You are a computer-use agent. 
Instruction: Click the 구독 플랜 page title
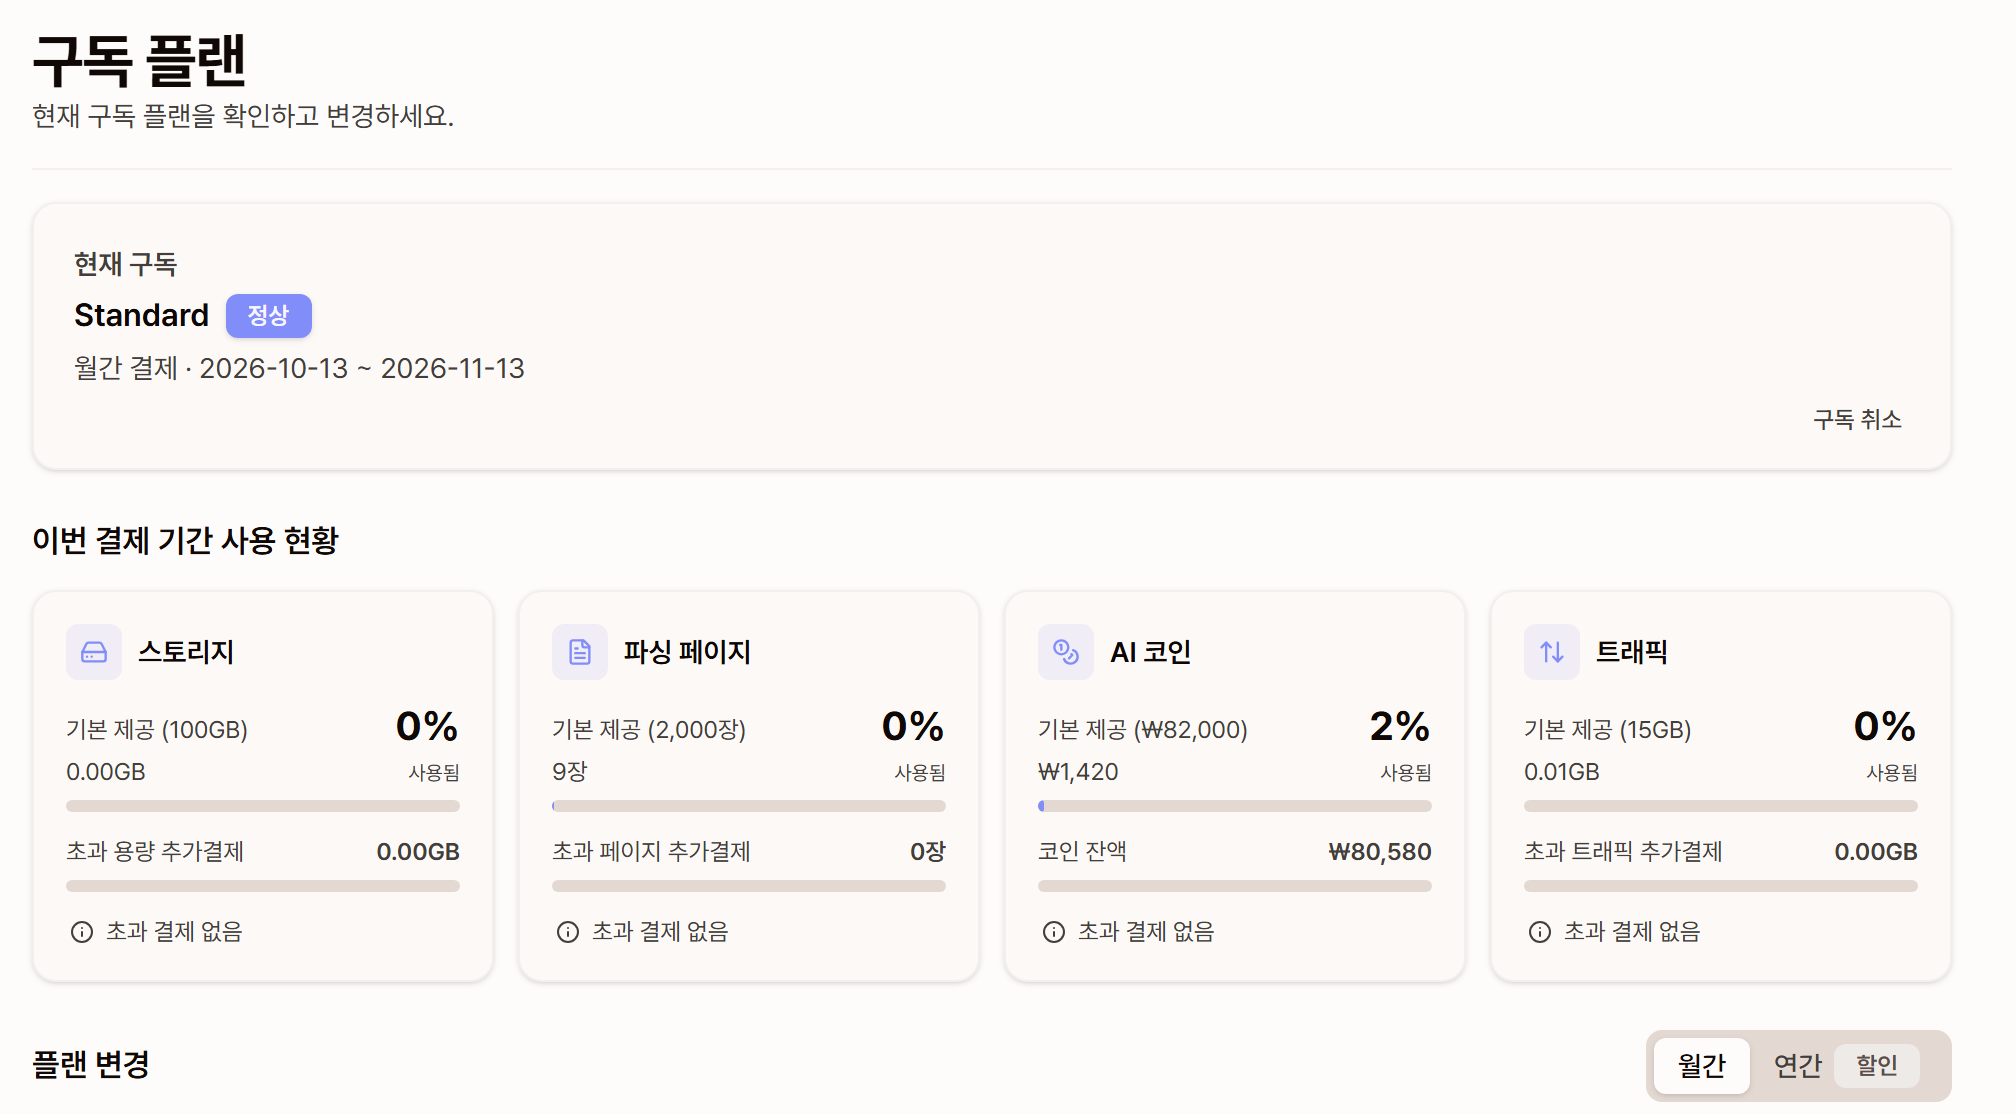coord(139,60)
